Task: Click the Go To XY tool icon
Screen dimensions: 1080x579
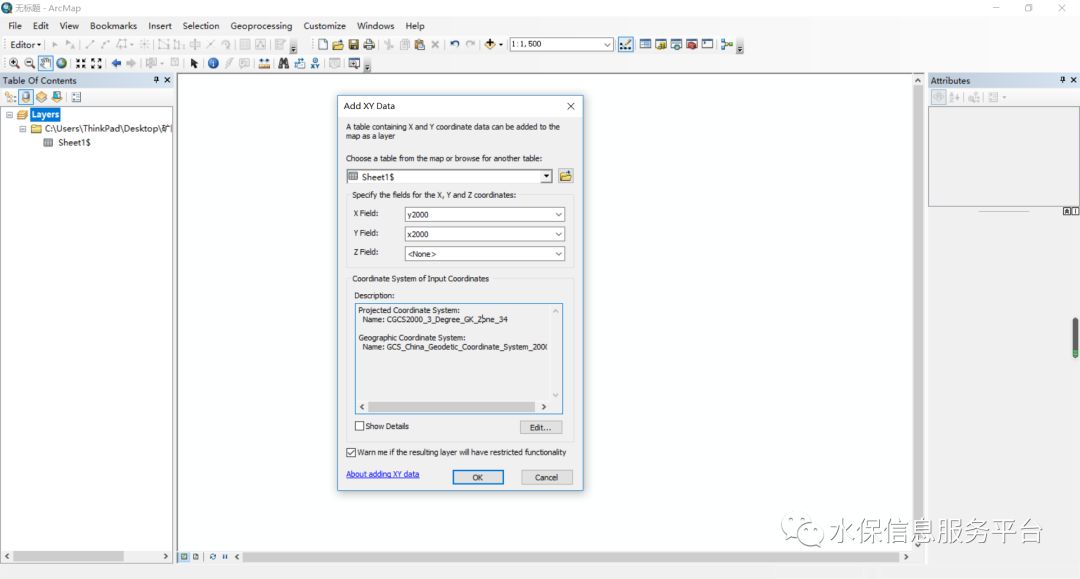Action: (315, 63)
